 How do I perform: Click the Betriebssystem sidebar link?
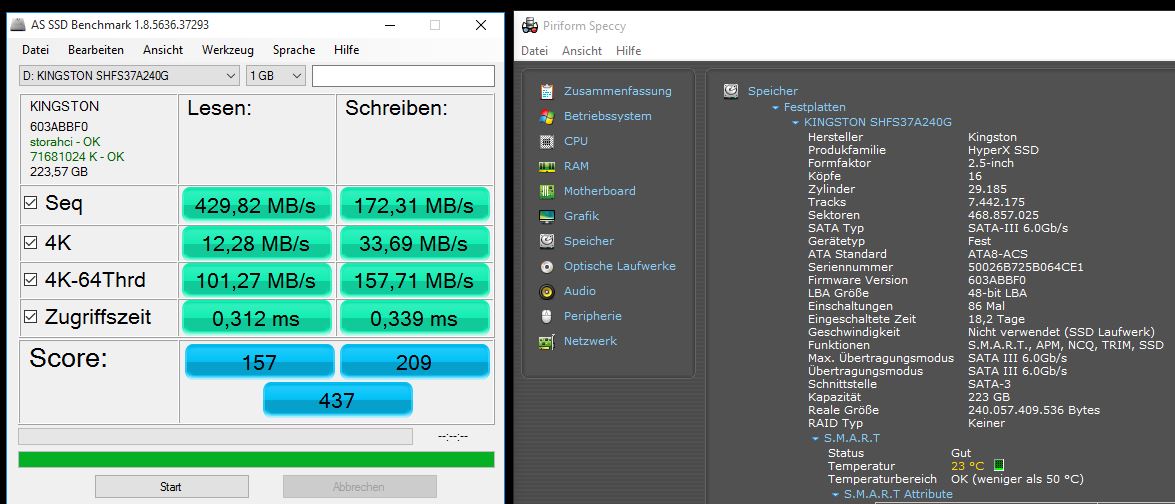608,116
